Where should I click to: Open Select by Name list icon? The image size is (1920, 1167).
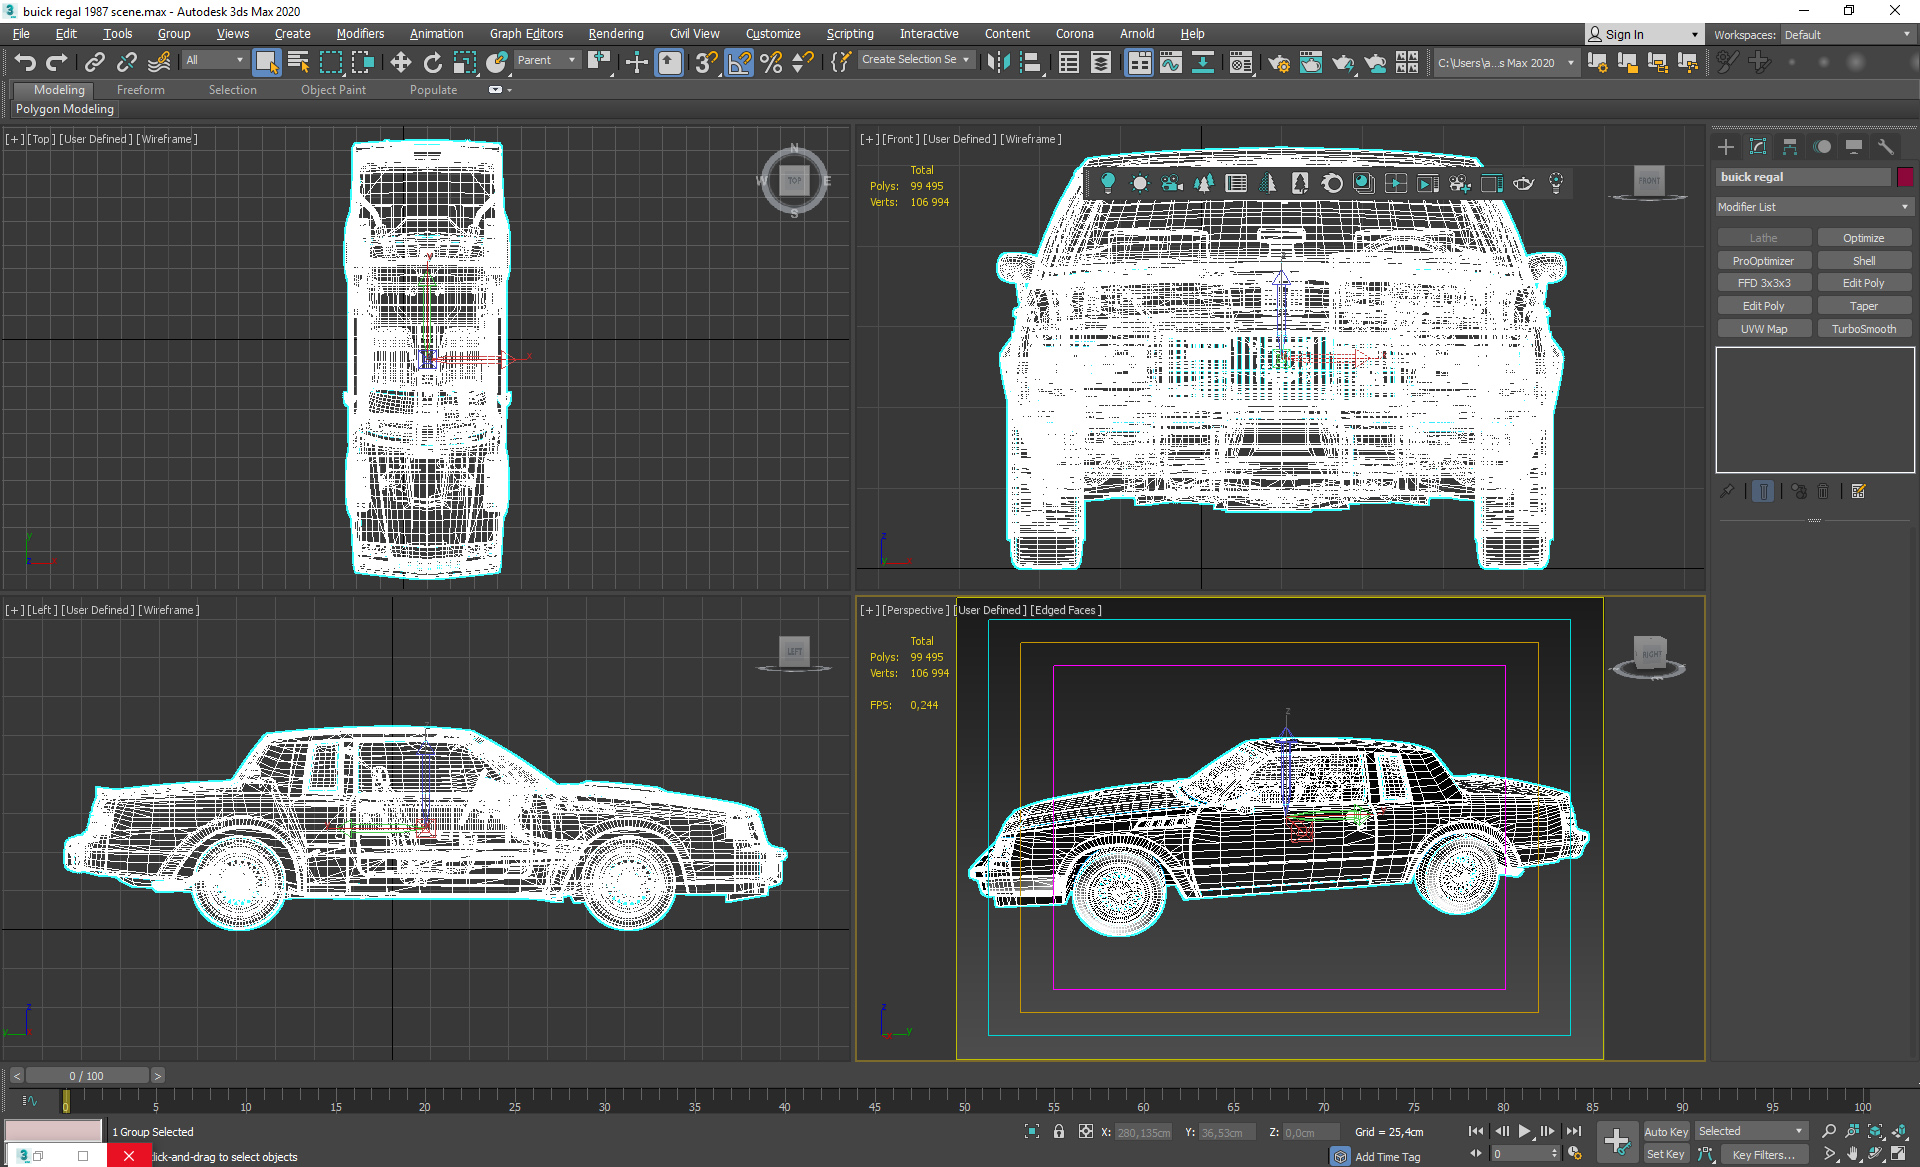[298, 63]
